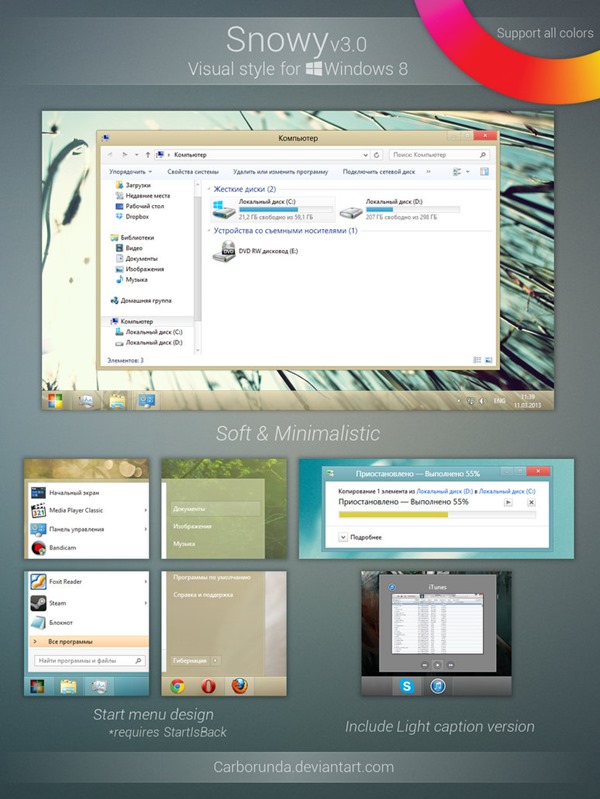Viewport: 600px width, 799px height.
Task: Click Подключить сетевой диск
Action: [379, 172]
